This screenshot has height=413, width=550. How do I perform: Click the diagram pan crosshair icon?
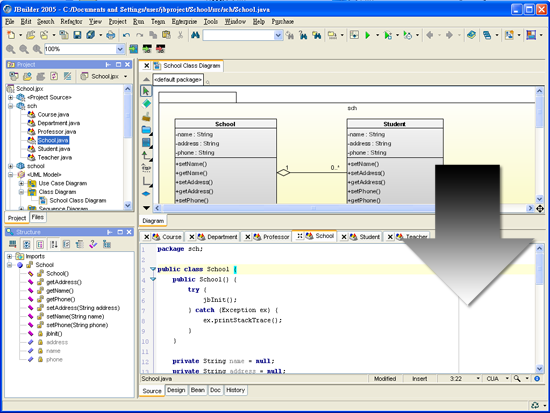[540, 209]
